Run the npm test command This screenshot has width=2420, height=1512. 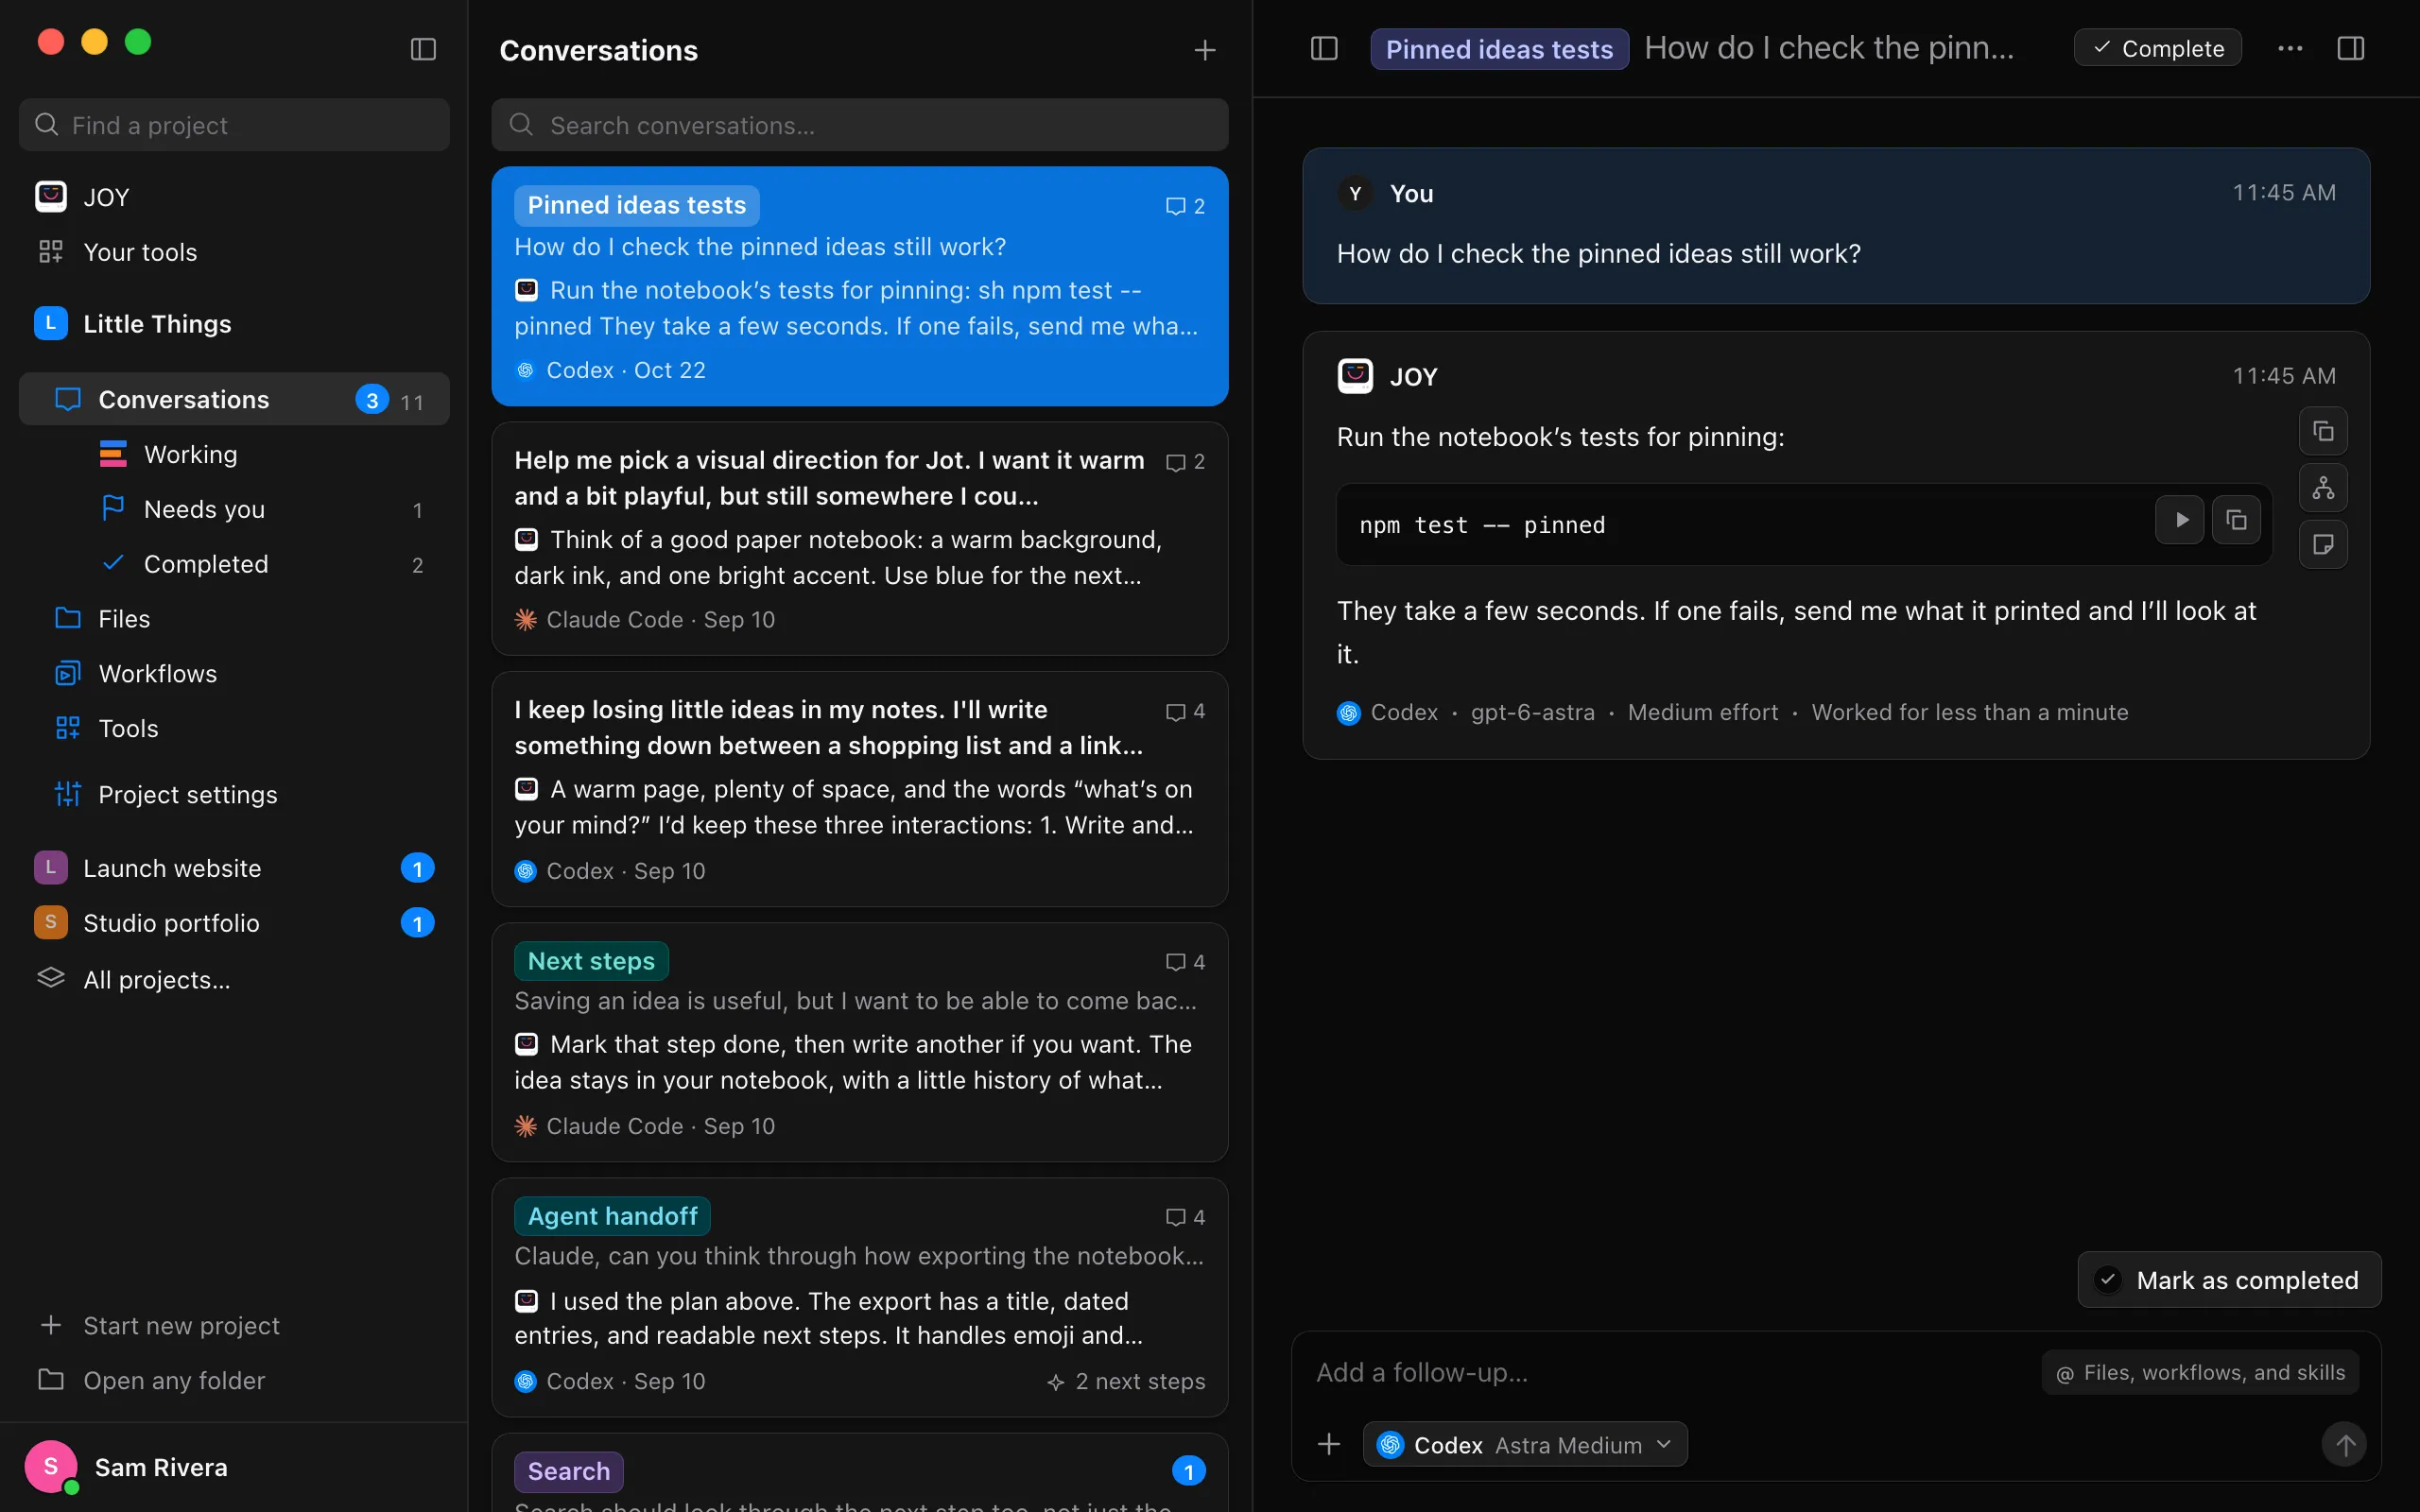pyautogui.click(x=2180, y=520)
